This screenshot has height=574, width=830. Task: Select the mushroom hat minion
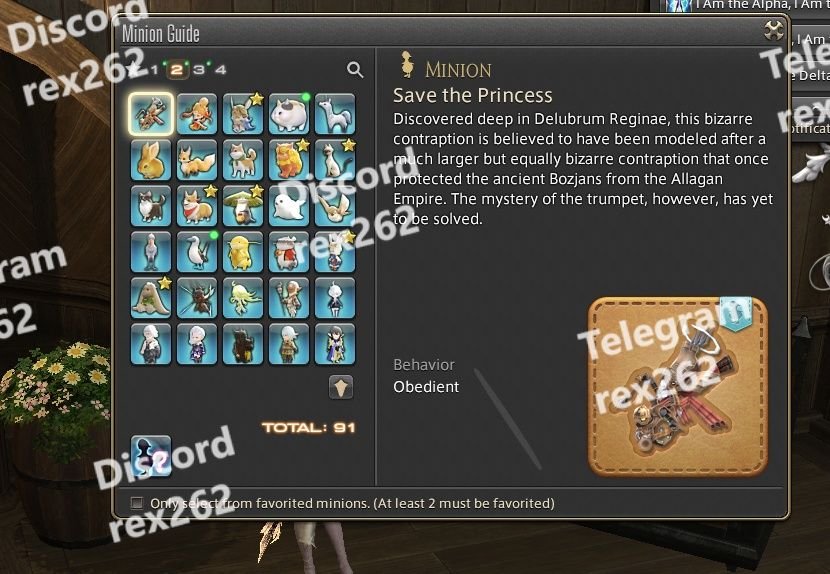243,206
